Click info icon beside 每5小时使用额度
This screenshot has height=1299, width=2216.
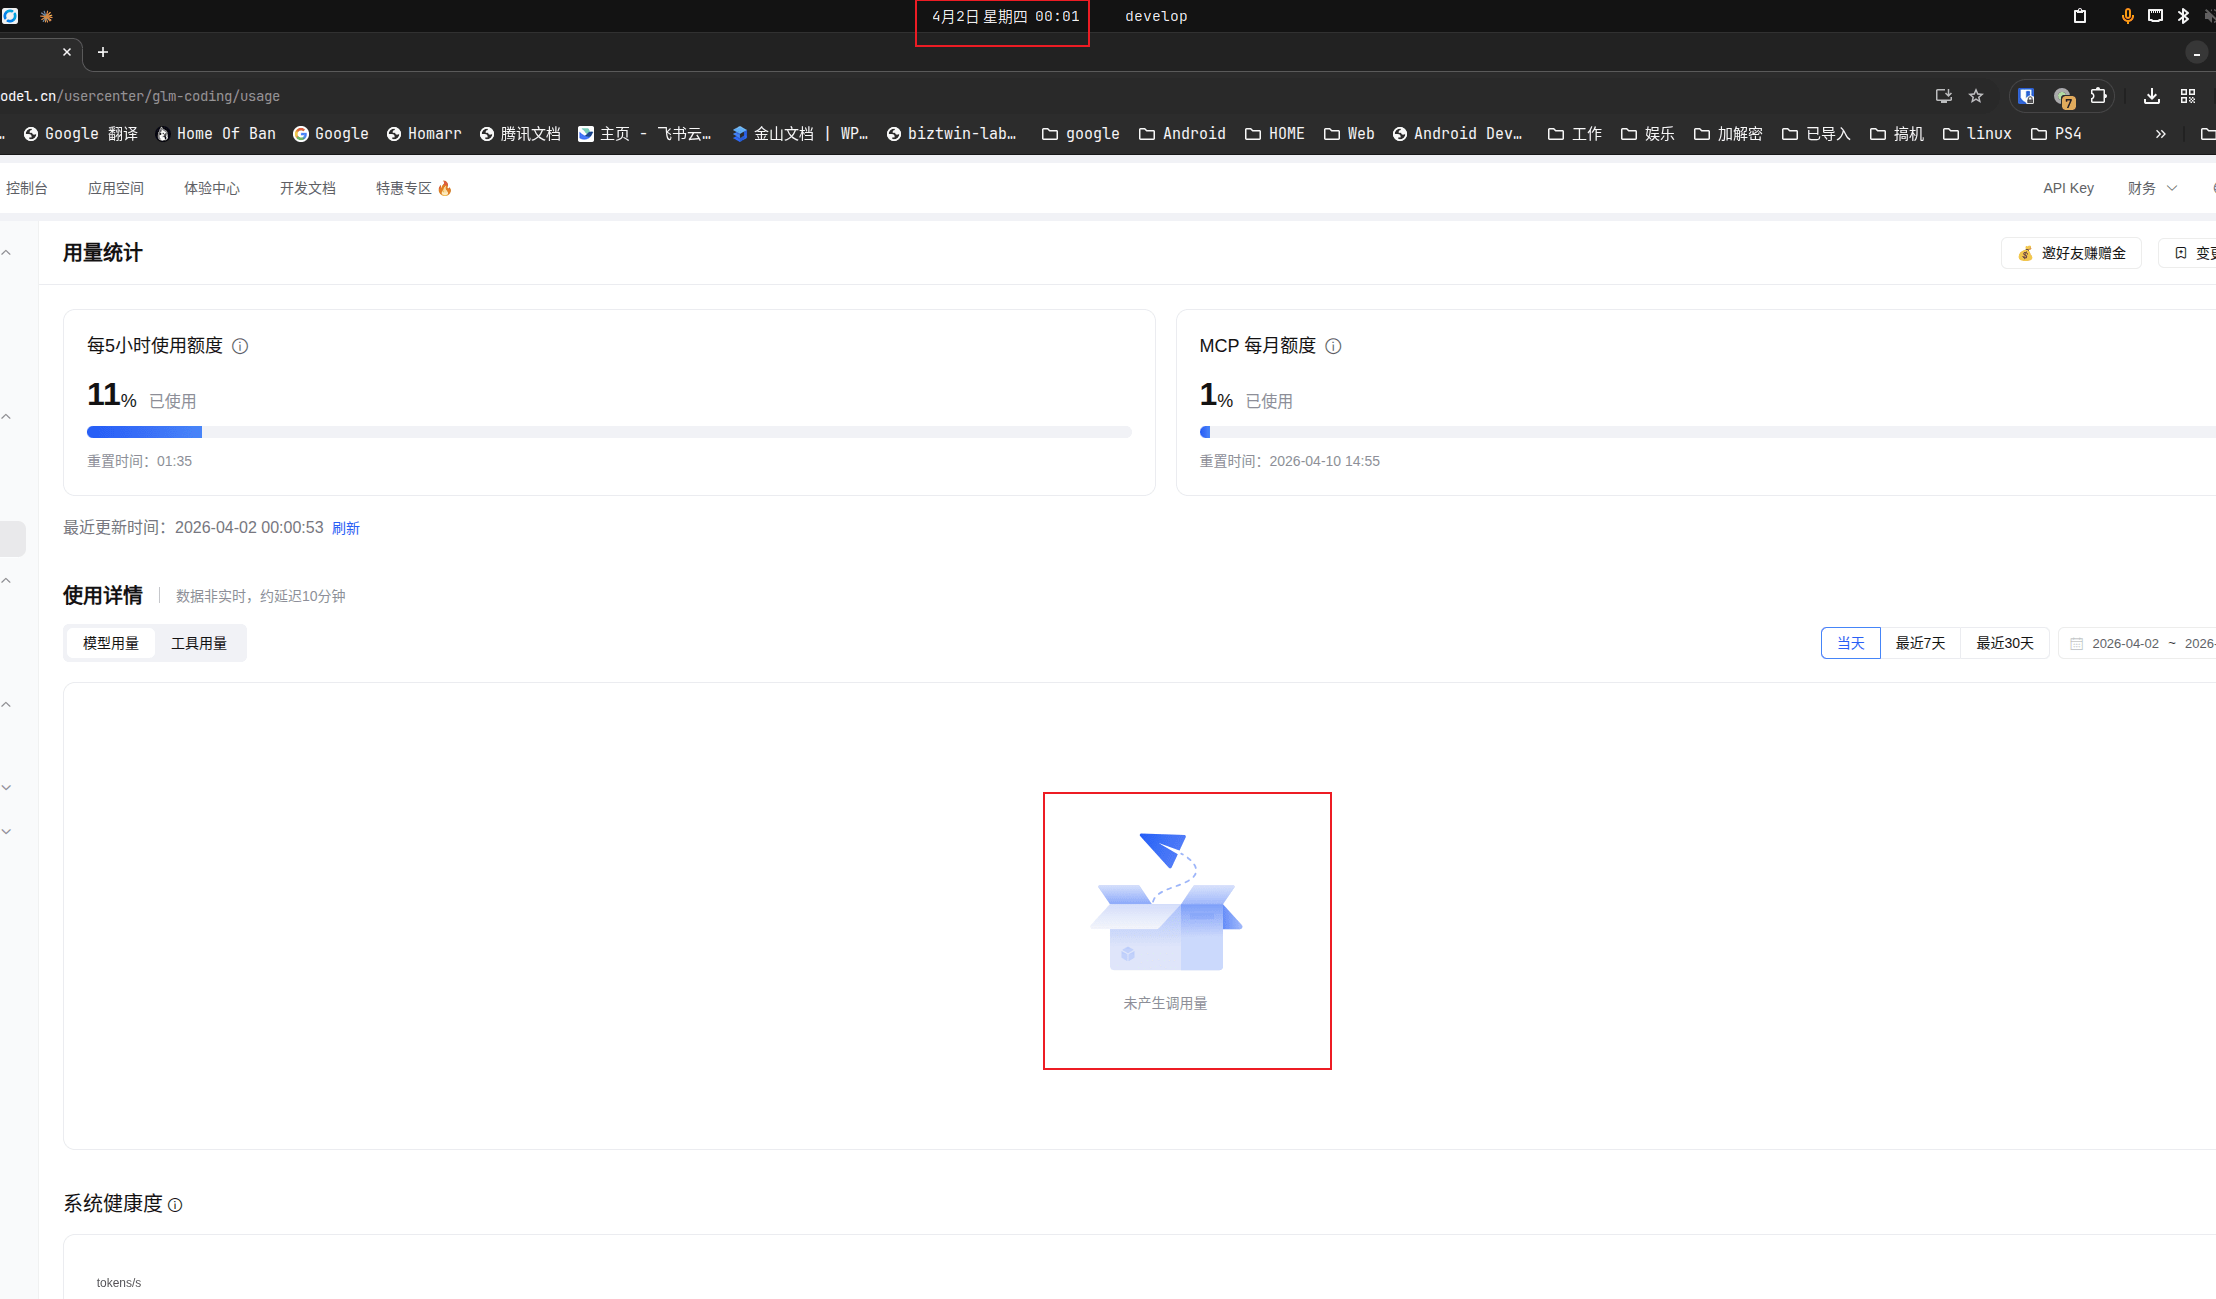[x=240, y=346]
